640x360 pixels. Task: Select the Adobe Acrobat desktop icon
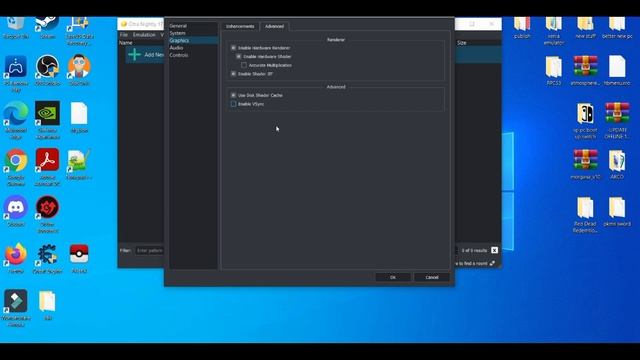coord(47,167)
